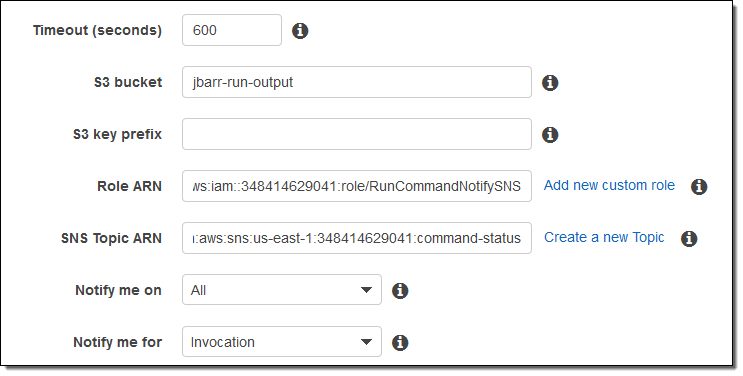
Task: Click into the Role ARN text box
Action: click(357, 186)
